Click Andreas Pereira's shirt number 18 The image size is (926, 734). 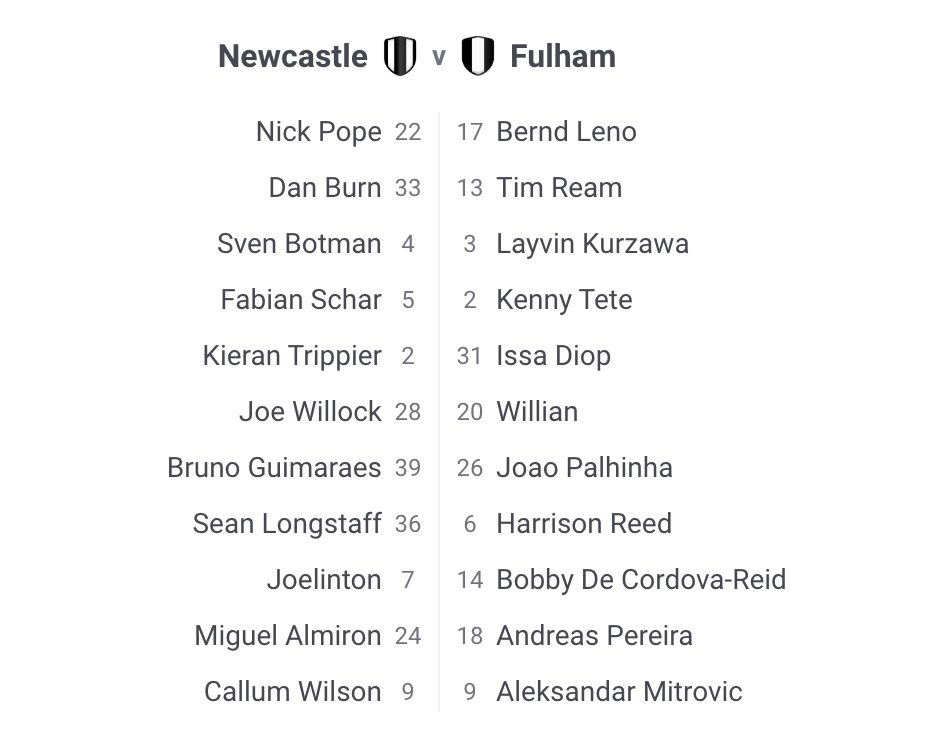coord(470,636)
